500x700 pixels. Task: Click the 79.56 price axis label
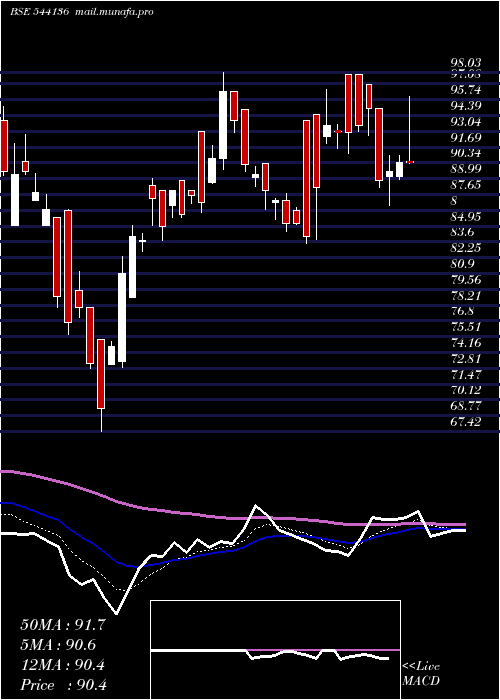click(x=465, y=279)
